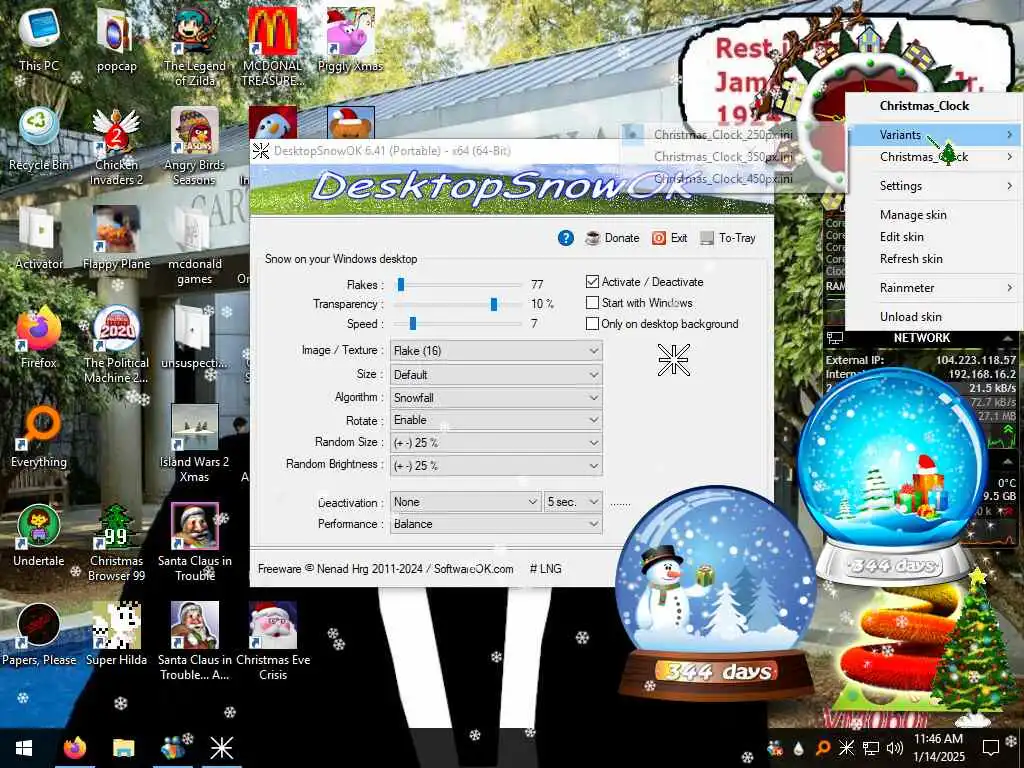Open the Random Size dropdown
The width and height of the screenshot is (1024, 768).
496,443
